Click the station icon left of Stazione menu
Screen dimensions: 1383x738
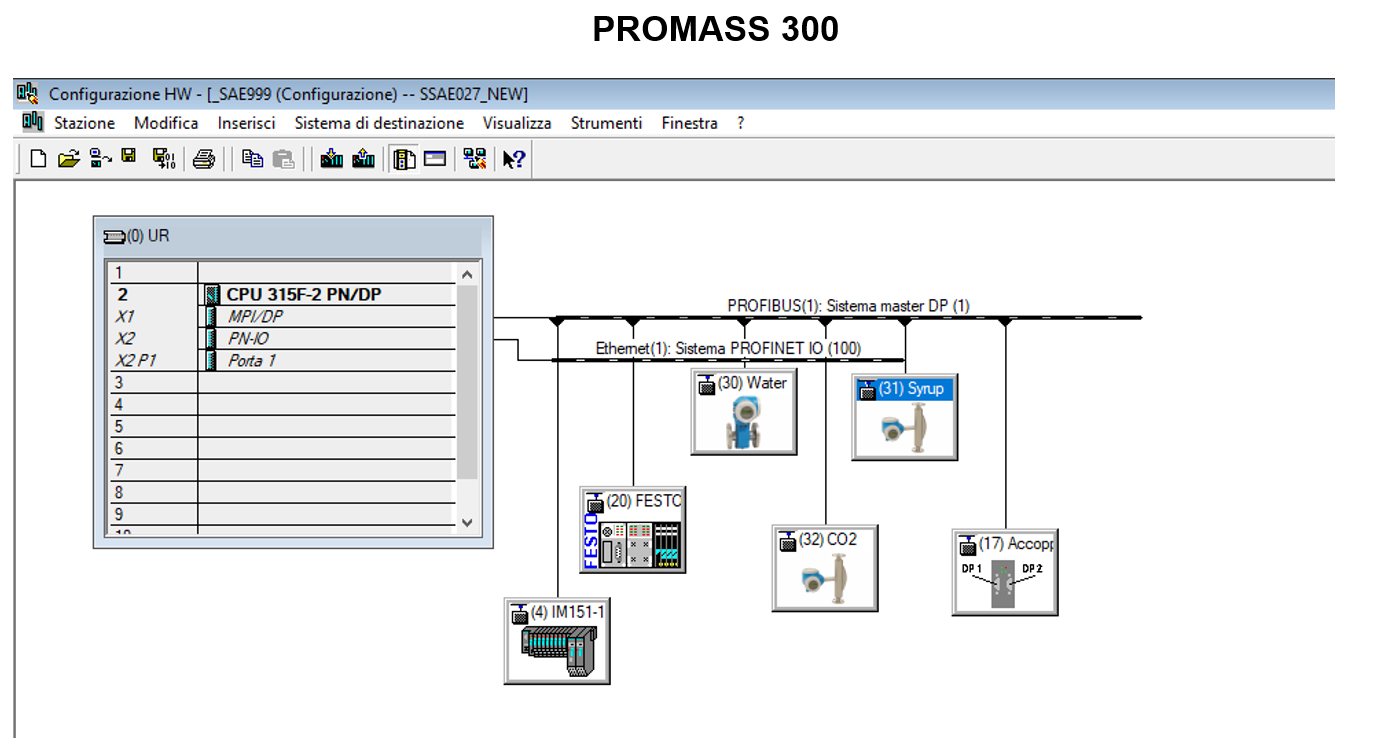click(33, 122)
